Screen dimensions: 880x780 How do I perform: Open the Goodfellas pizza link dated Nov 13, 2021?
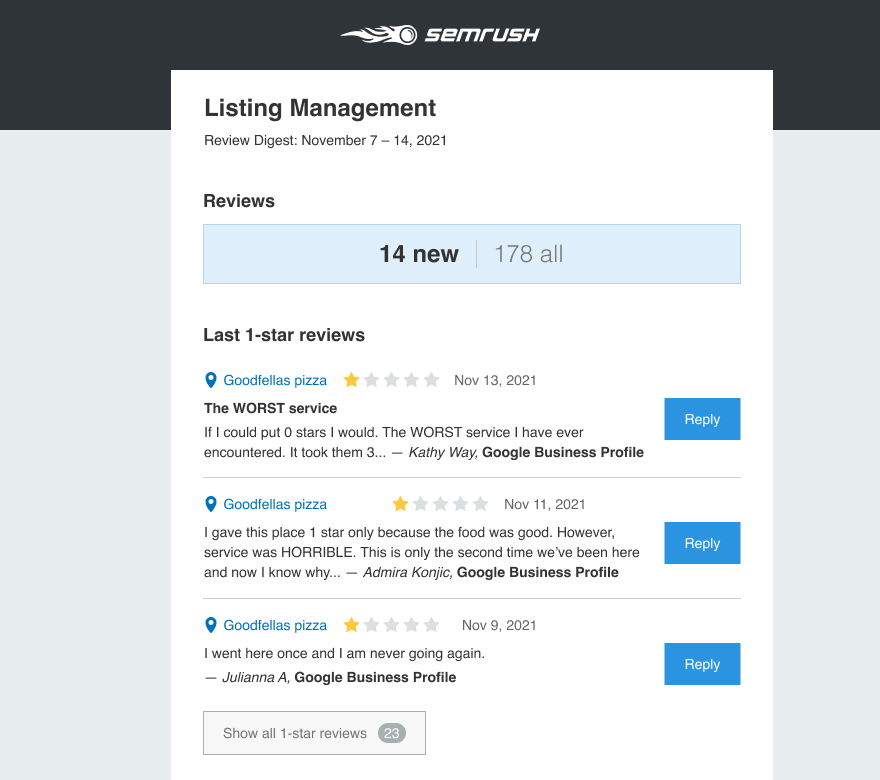tap(275, 380)
